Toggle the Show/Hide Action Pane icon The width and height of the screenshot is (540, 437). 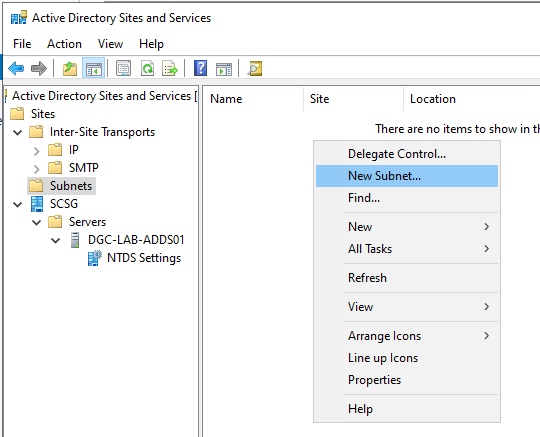point(224,69)
